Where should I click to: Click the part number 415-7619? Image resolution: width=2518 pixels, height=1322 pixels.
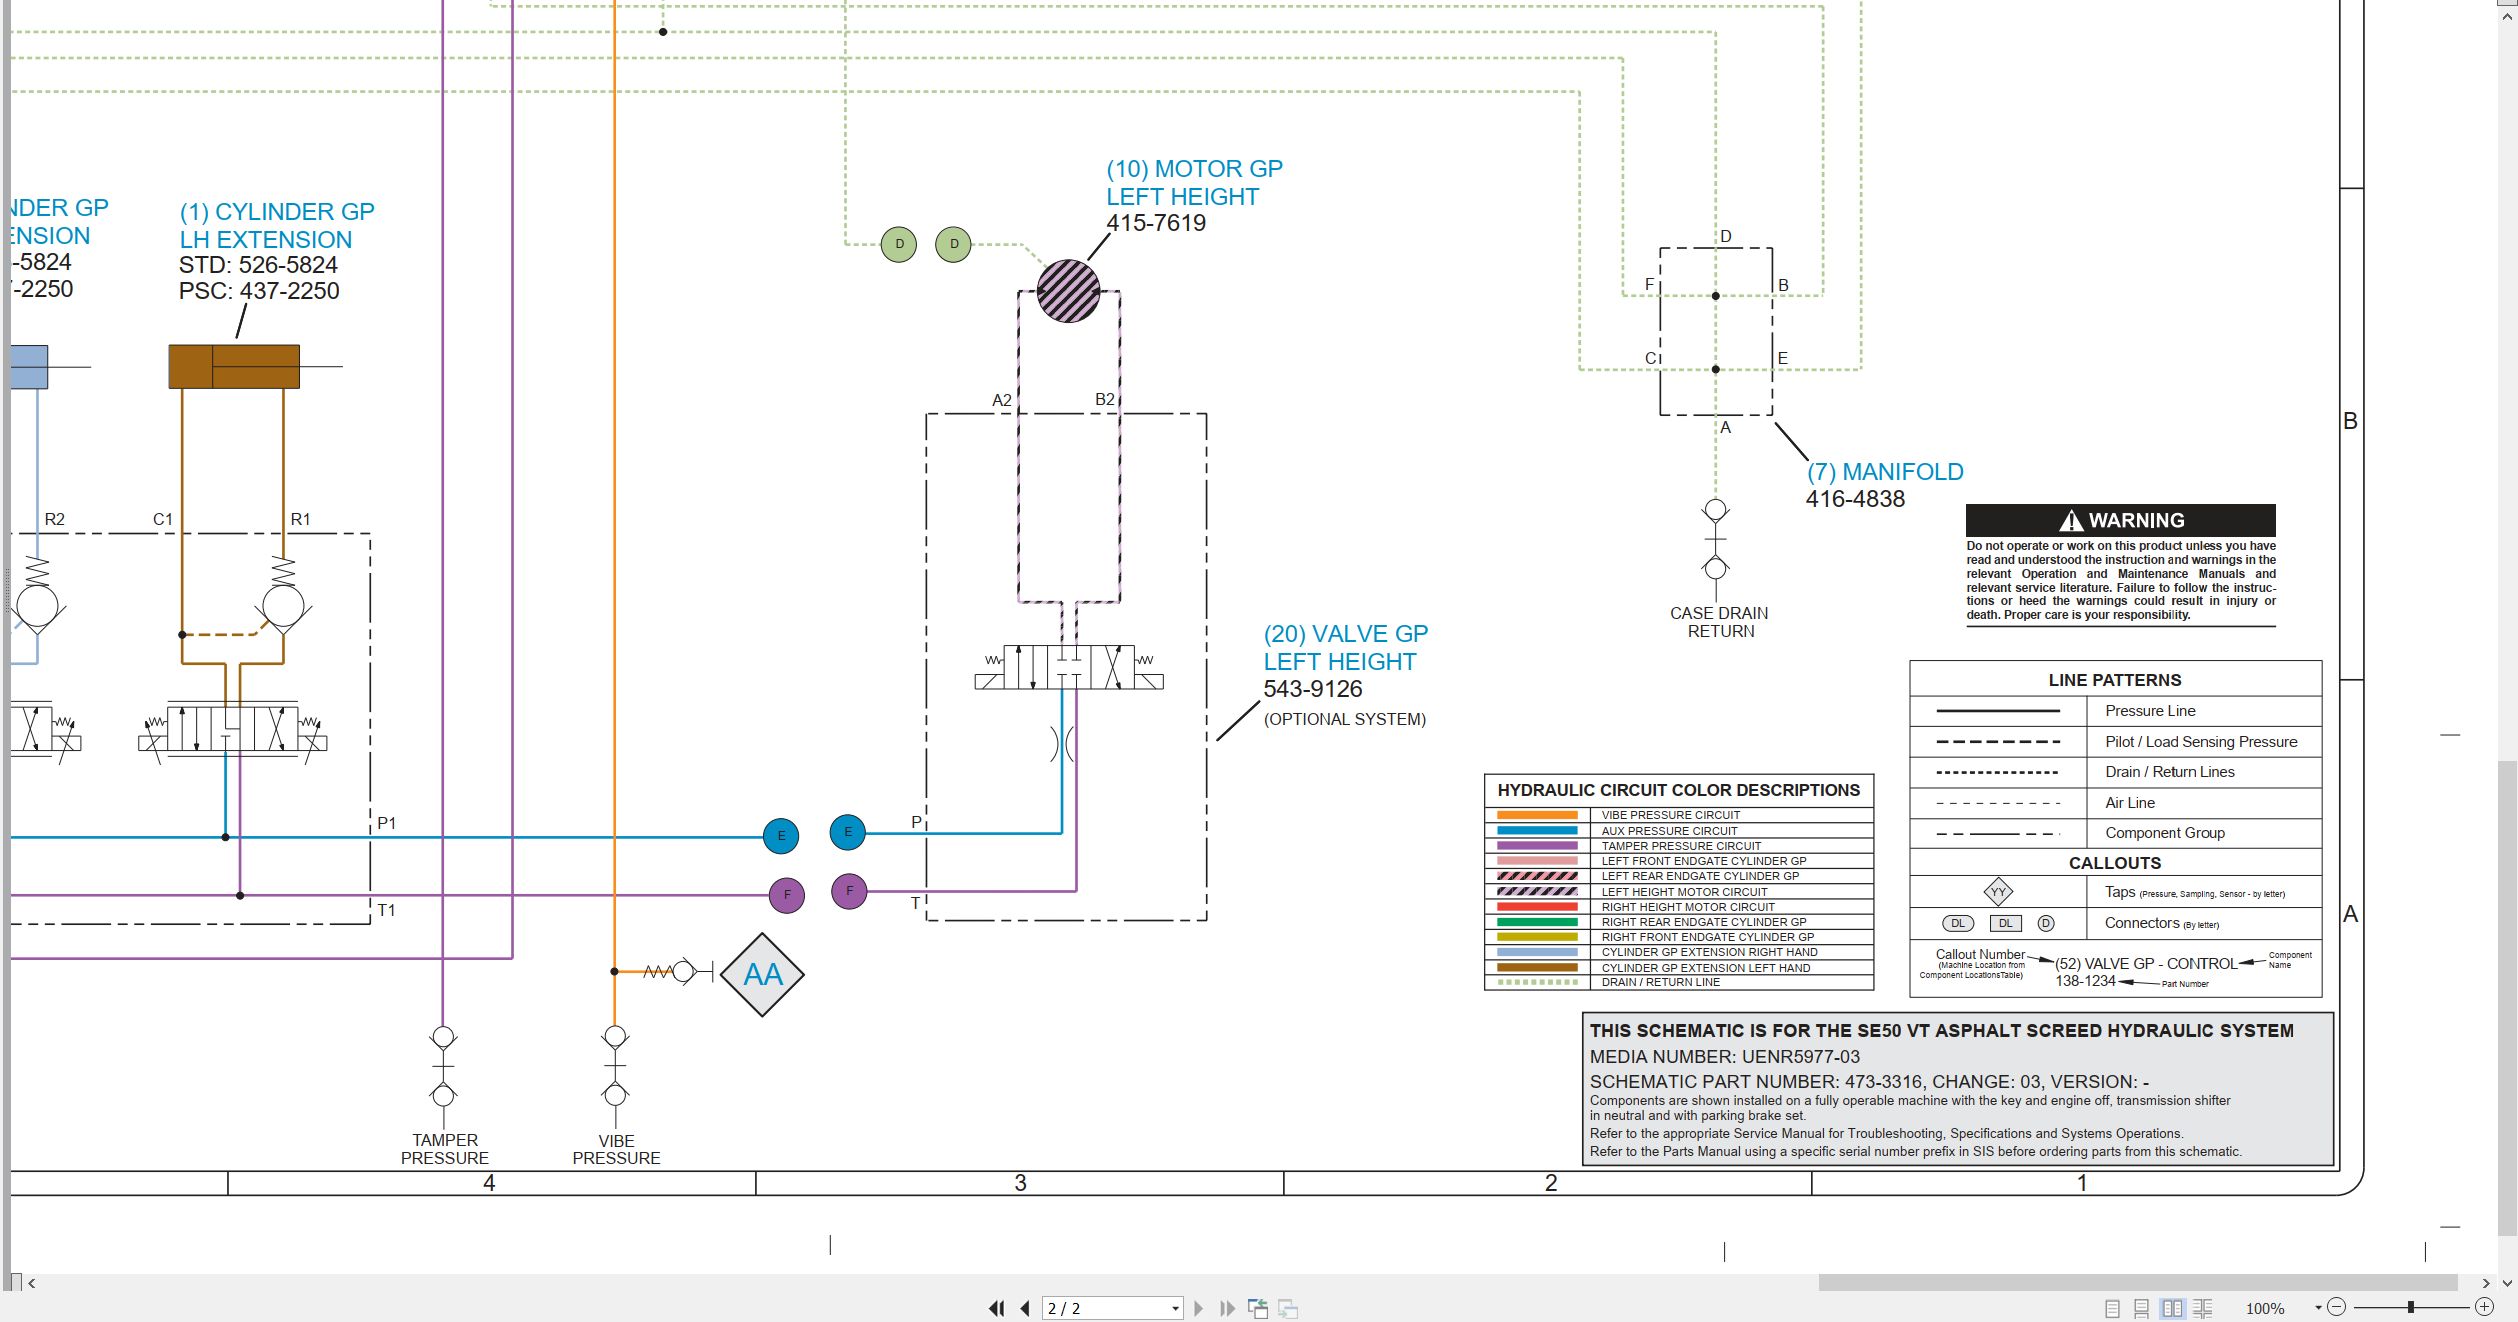[1156, 223]
